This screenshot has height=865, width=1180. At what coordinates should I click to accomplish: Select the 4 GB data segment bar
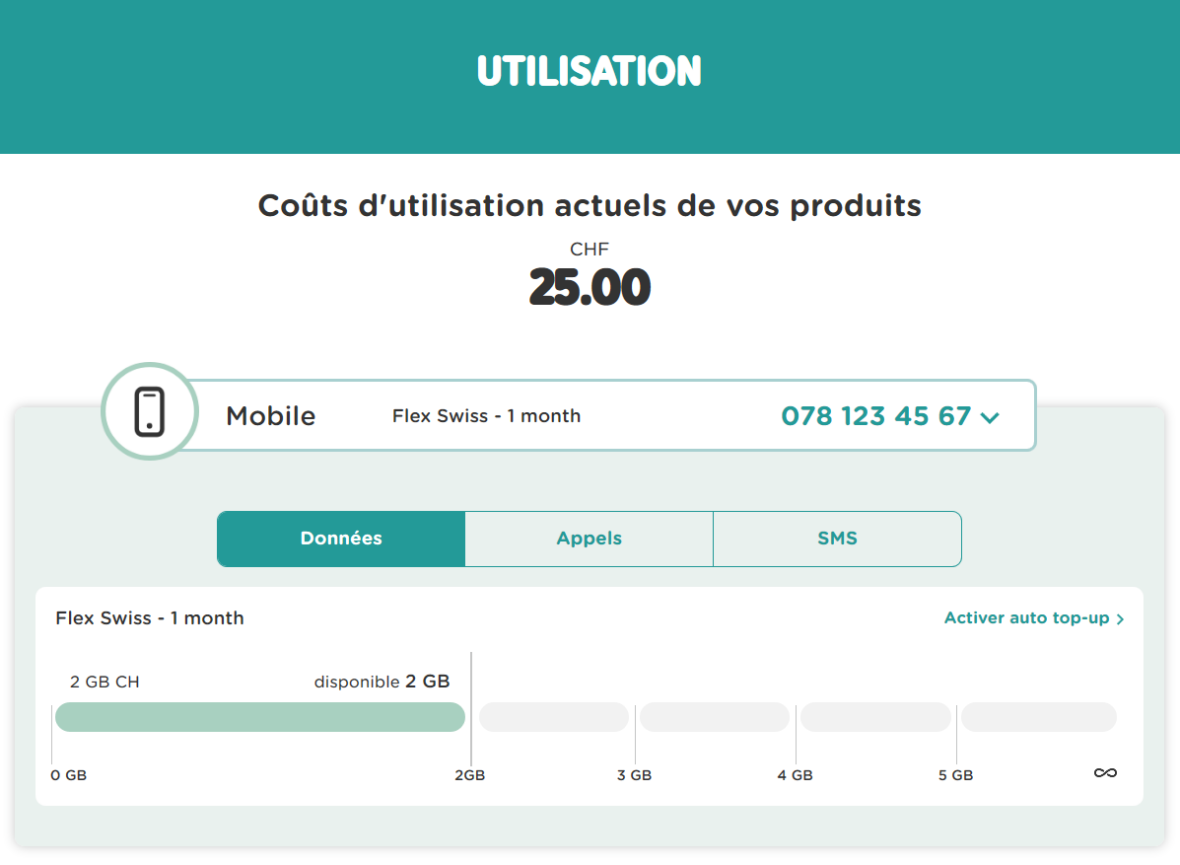714,717
